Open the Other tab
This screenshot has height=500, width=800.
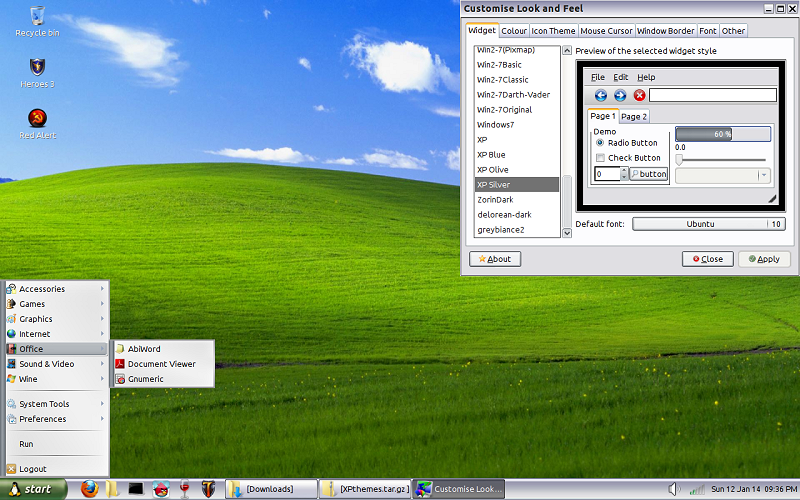[733, 31]
